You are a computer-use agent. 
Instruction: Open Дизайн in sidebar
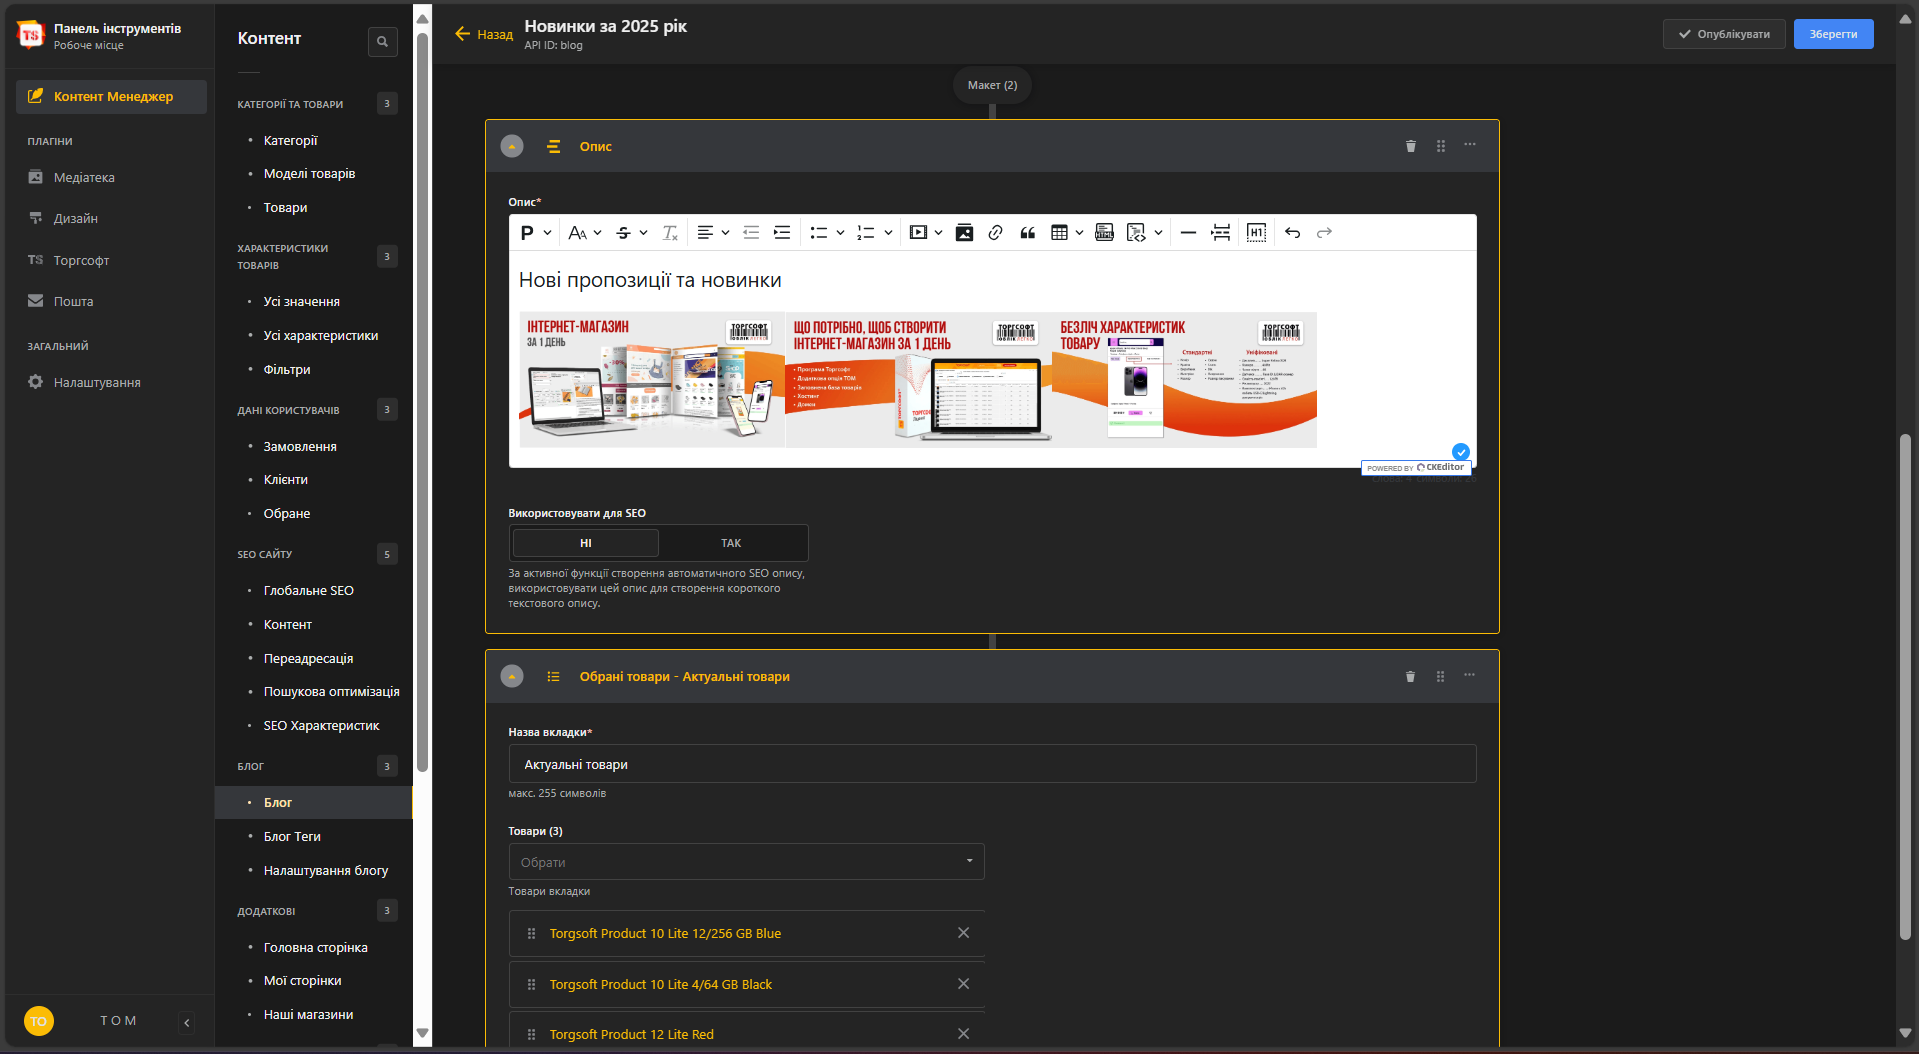[x=76, y=218]
